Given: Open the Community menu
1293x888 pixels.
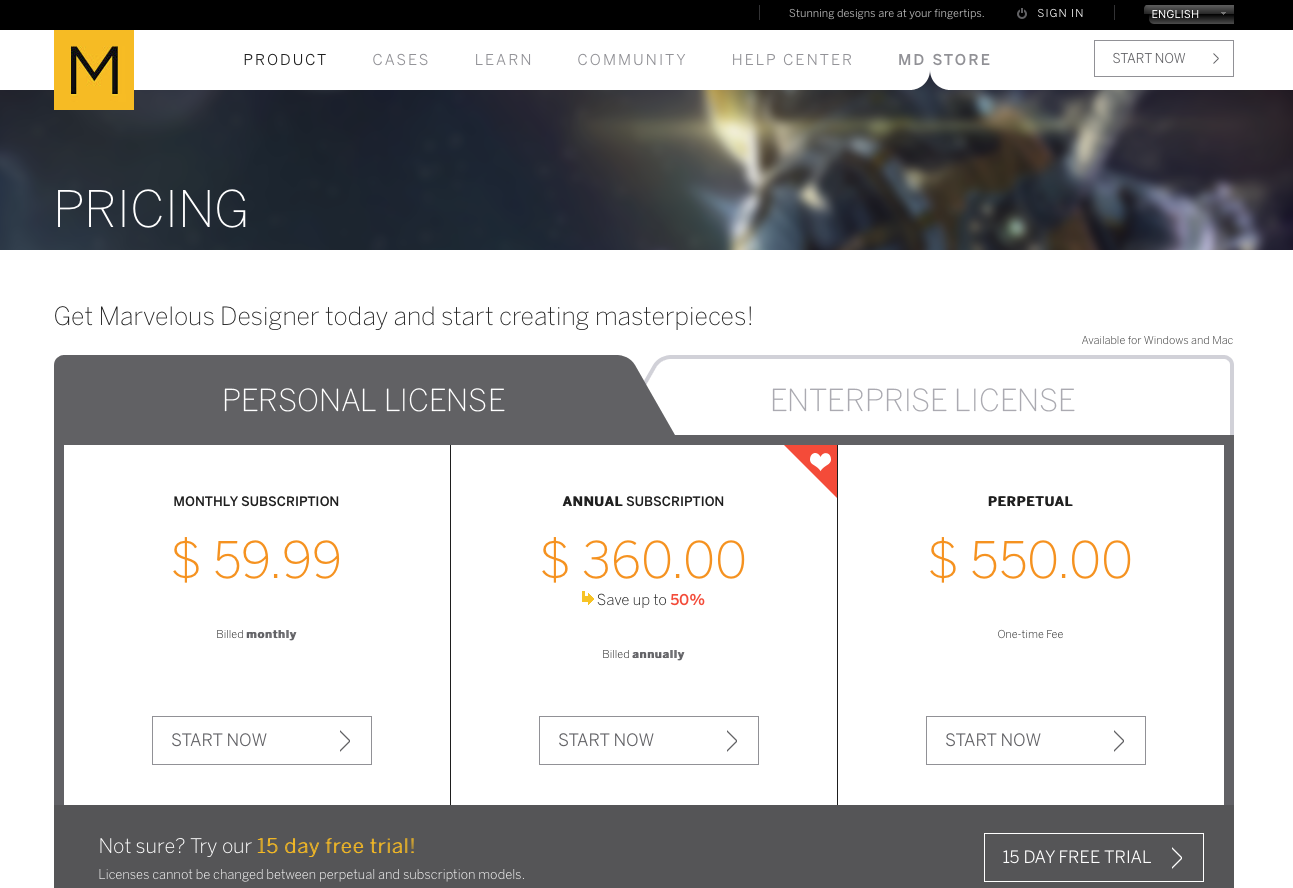Looking at the screenshot, I should pos(632,60).
